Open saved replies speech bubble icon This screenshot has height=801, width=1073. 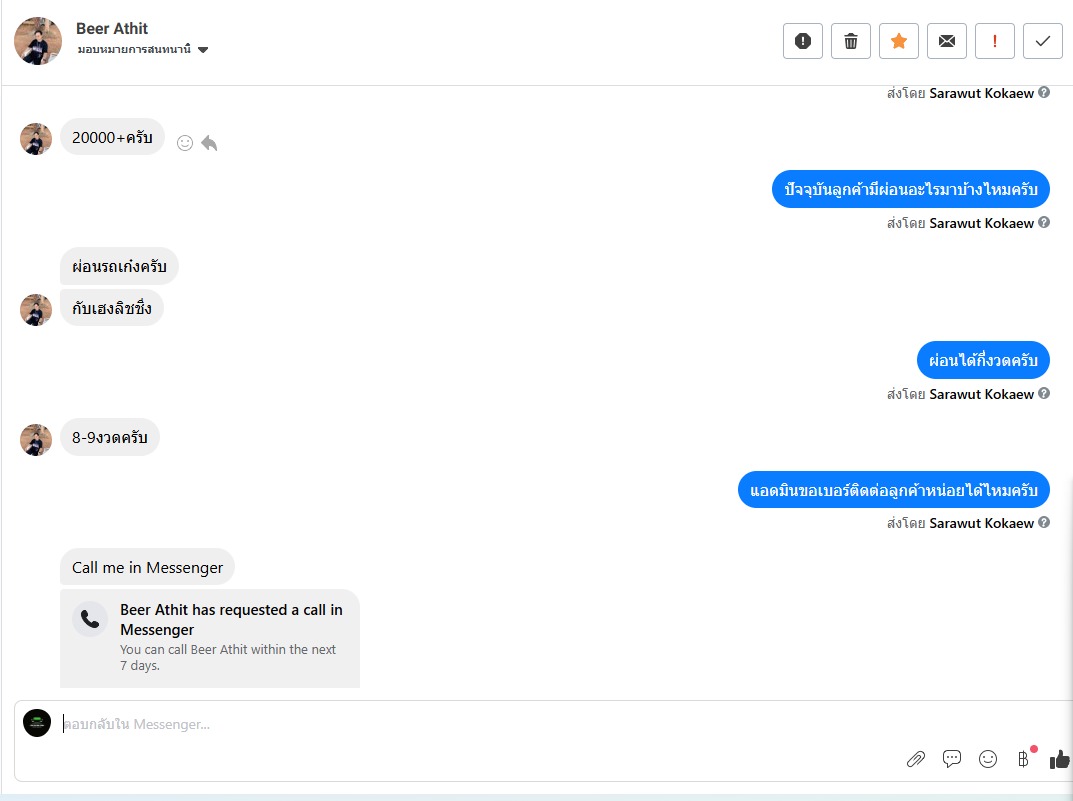[951, 759]
